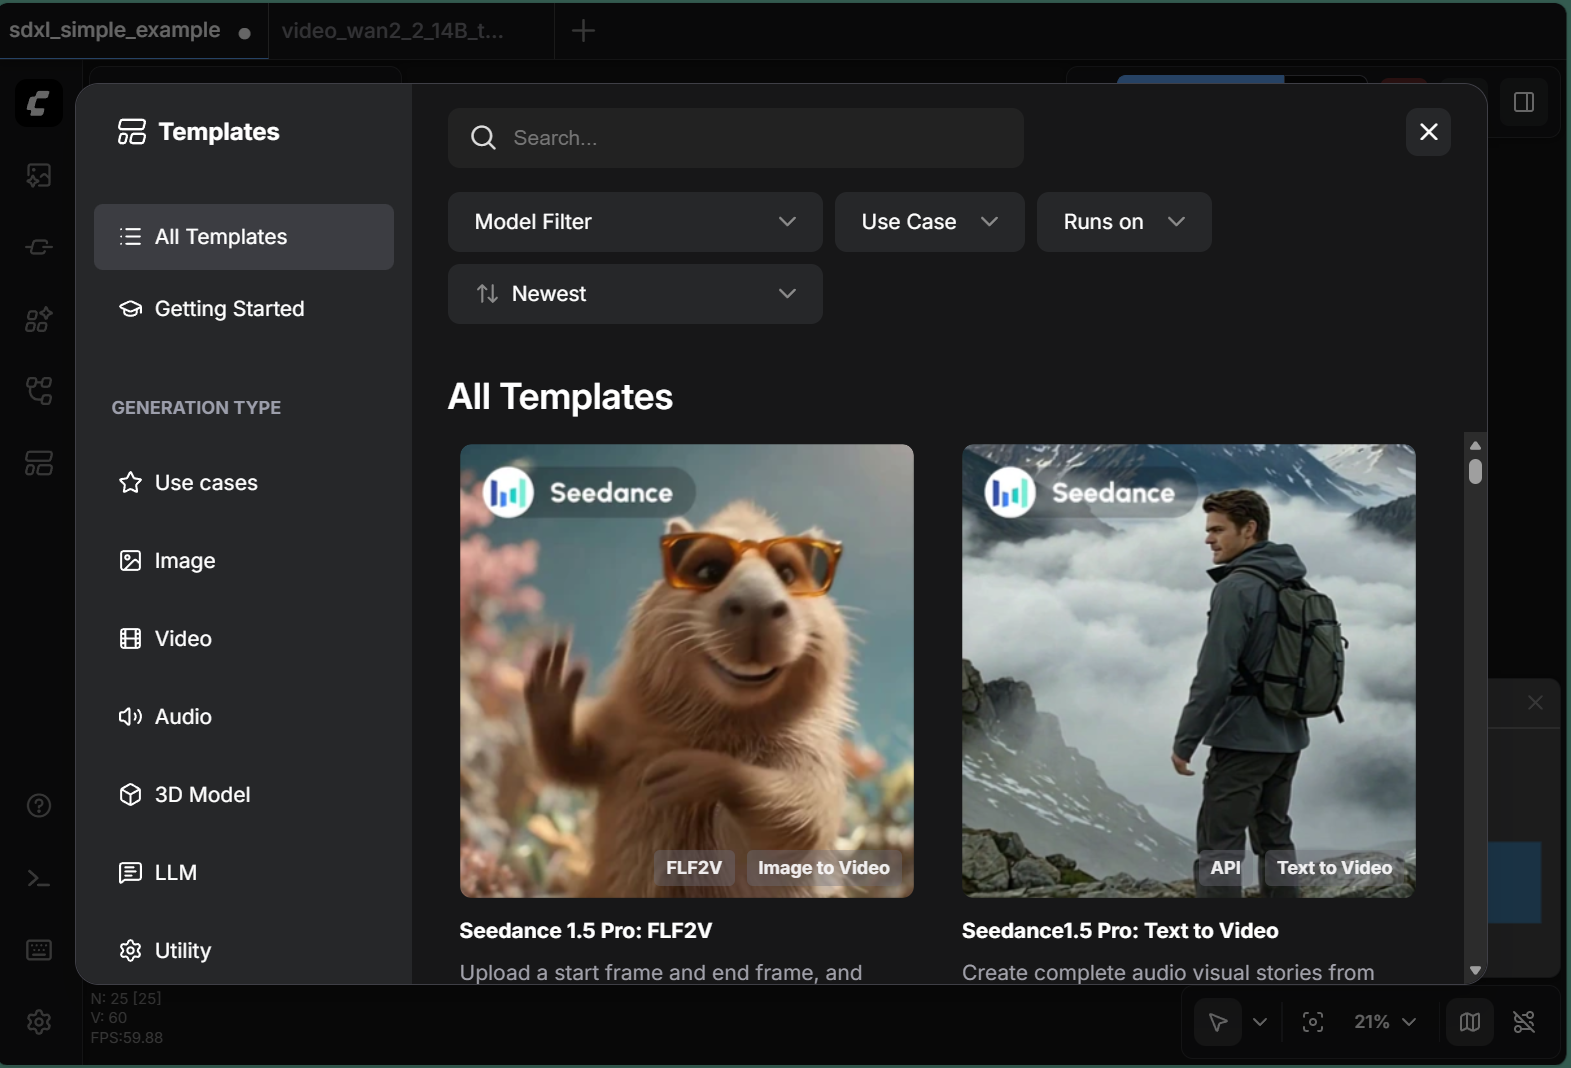Toggle the right side panel icon
This screenshot has width=1571, height=1068.
1524,103
